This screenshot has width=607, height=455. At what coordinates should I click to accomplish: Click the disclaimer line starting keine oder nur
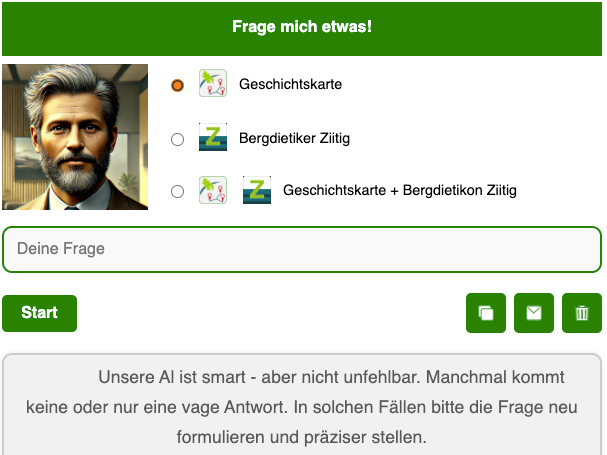pos(302,408)
